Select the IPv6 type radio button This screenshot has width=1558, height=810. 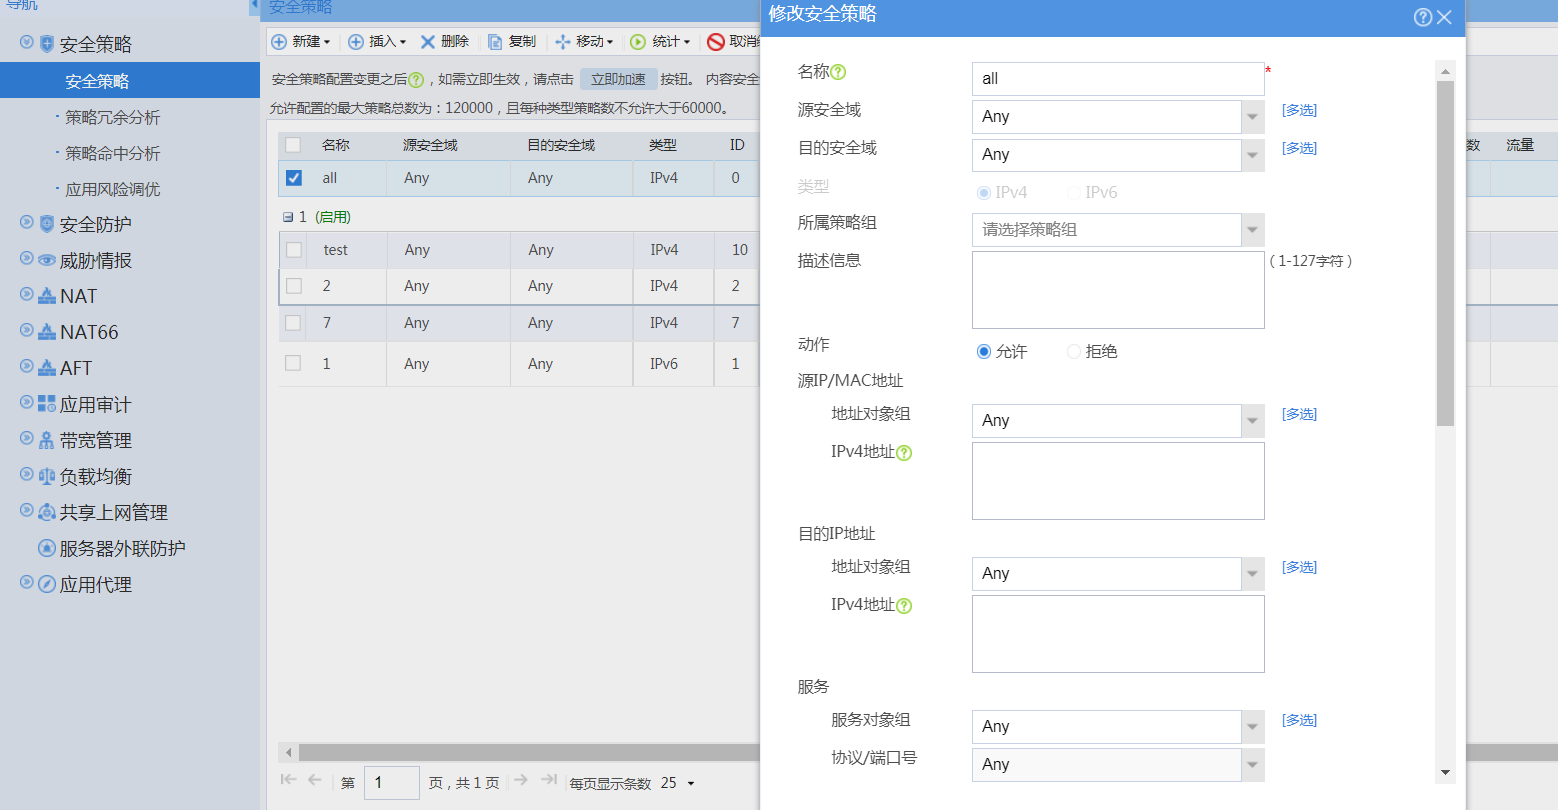[x=1074, y=193]
